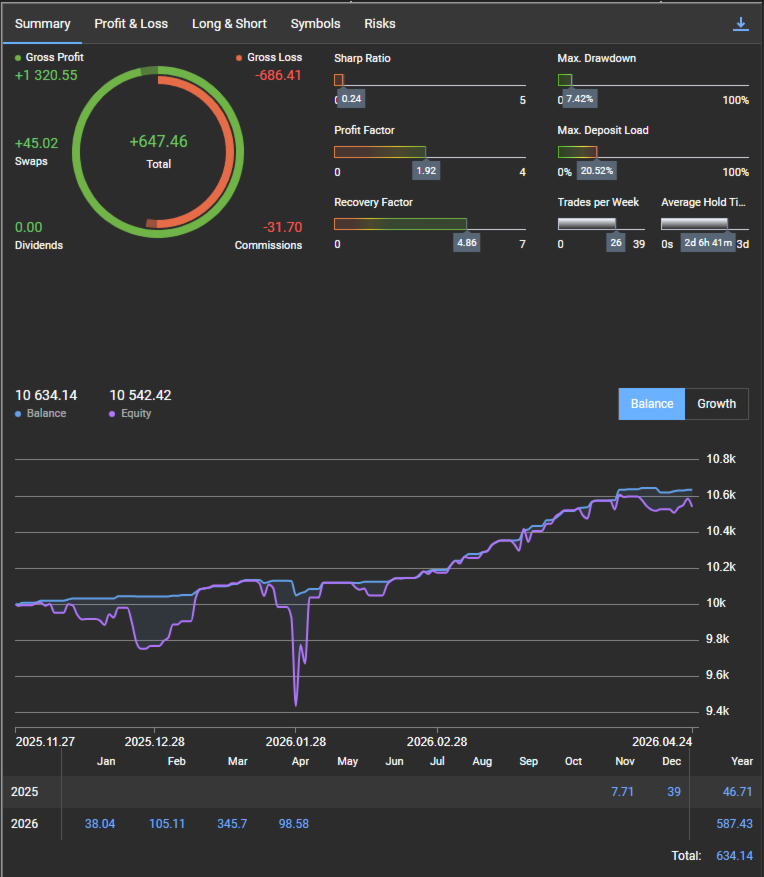Click the Sharp Ratio 0.24 marker
764x877 pixels.
pos(351,98)
